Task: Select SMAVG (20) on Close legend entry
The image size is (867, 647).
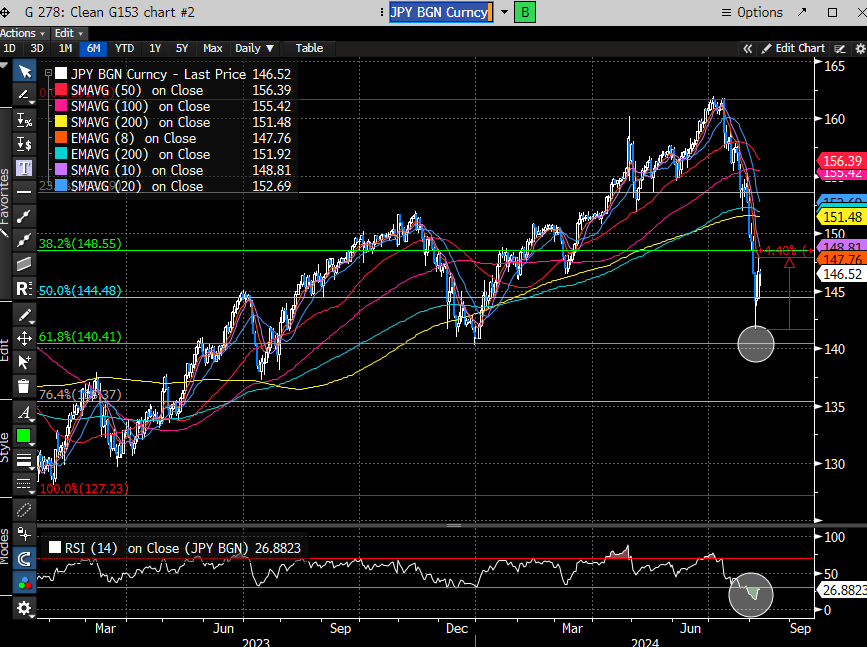Action: tap(137, 186)
